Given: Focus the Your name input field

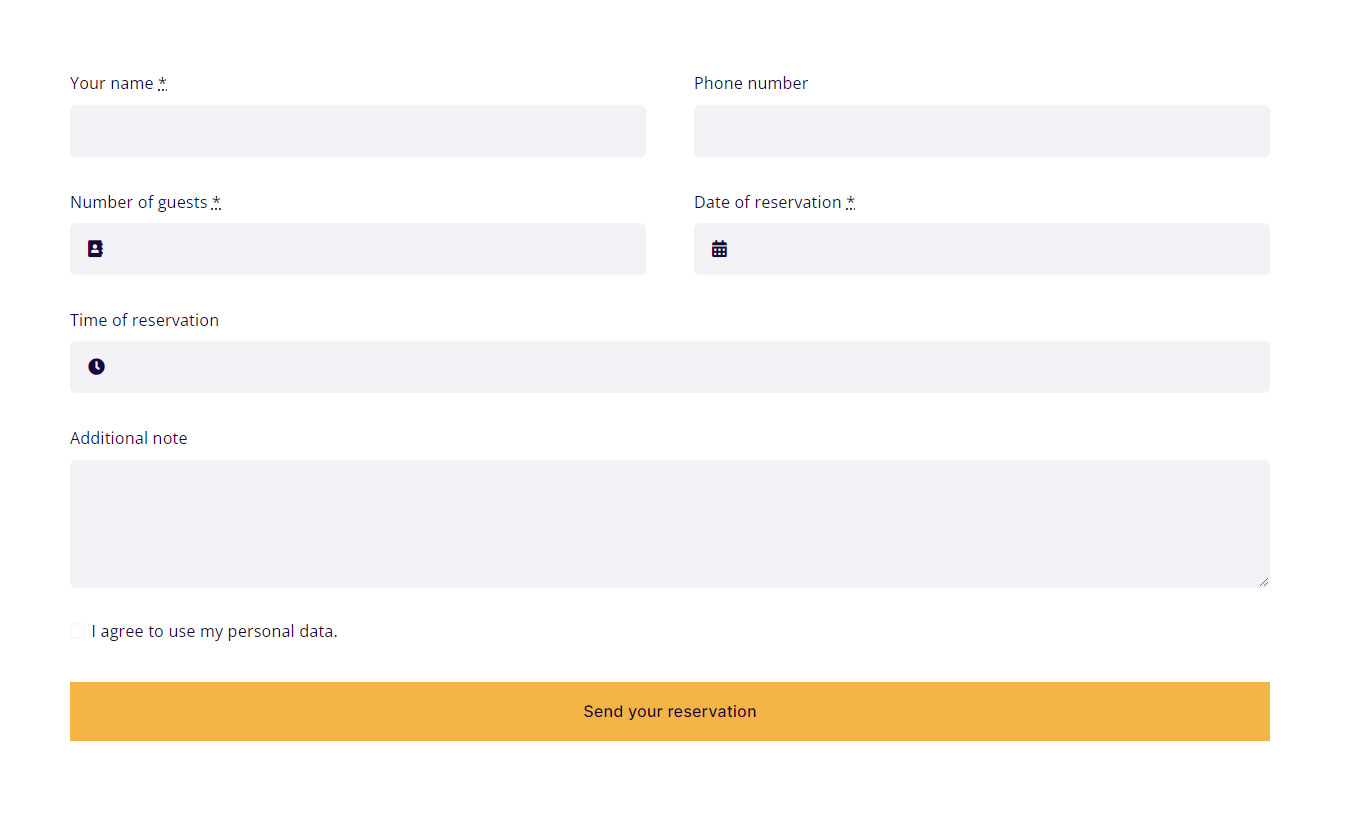Looking at the screenshot, I should click(x=358, y=131).
